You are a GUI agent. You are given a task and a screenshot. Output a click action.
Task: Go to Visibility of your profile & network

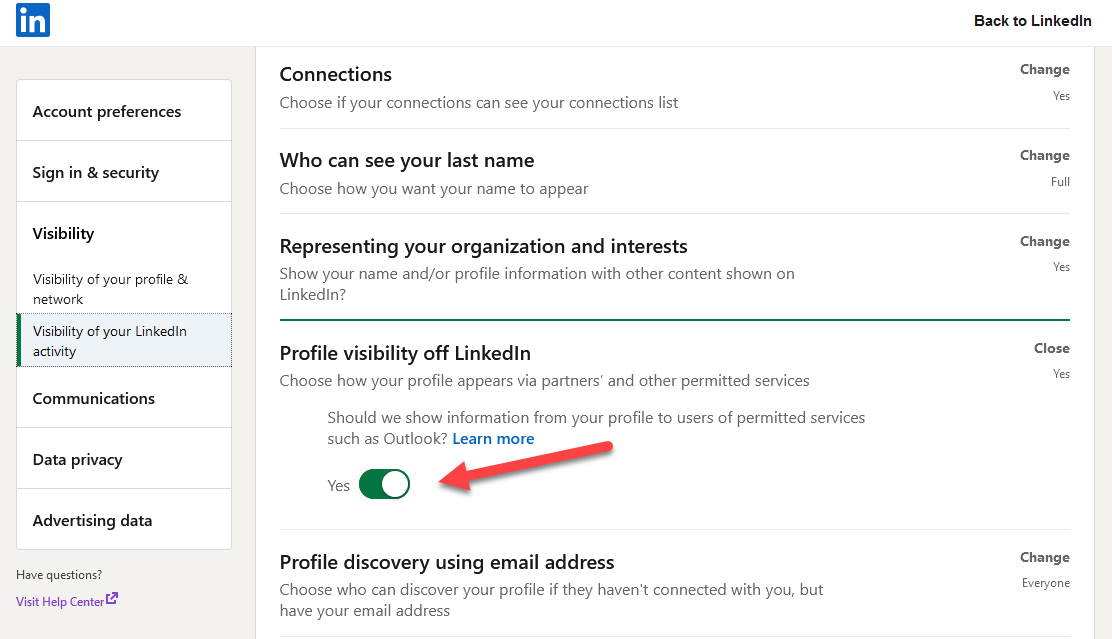click(x=110, y=289)
